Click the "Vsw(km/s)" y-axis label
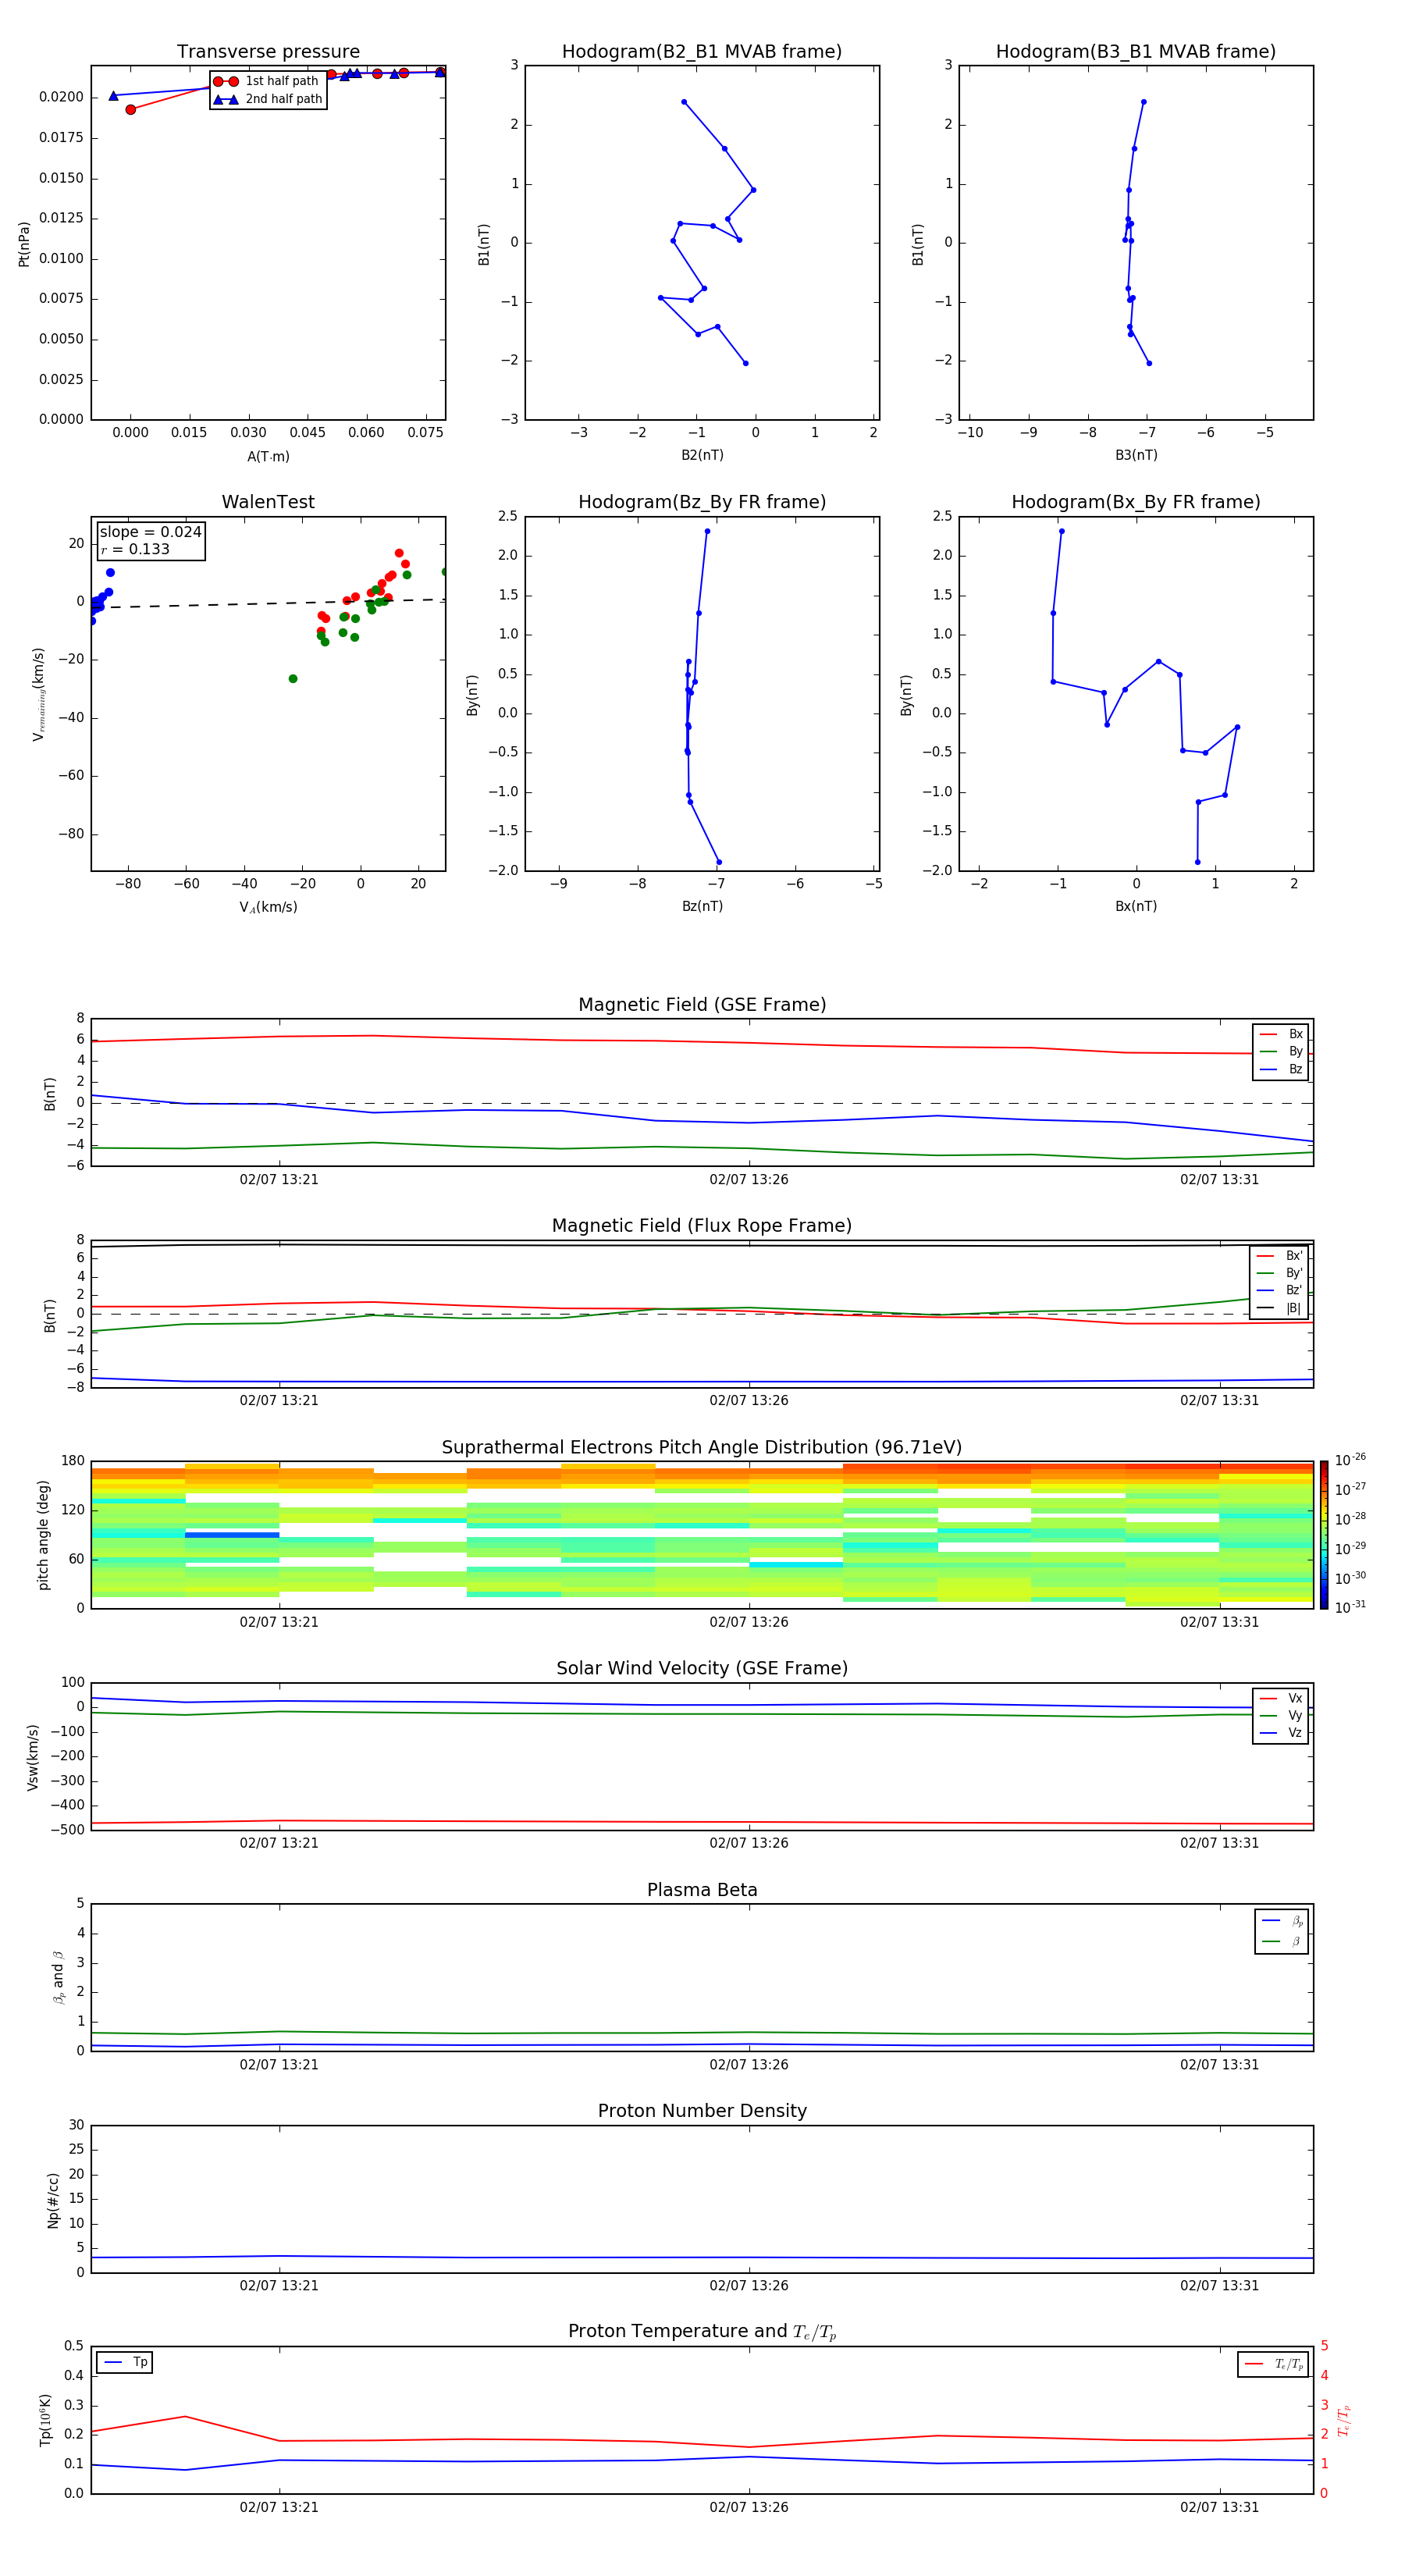The width and height of the screenshot is (1405, 2576). pos(33,1757)
